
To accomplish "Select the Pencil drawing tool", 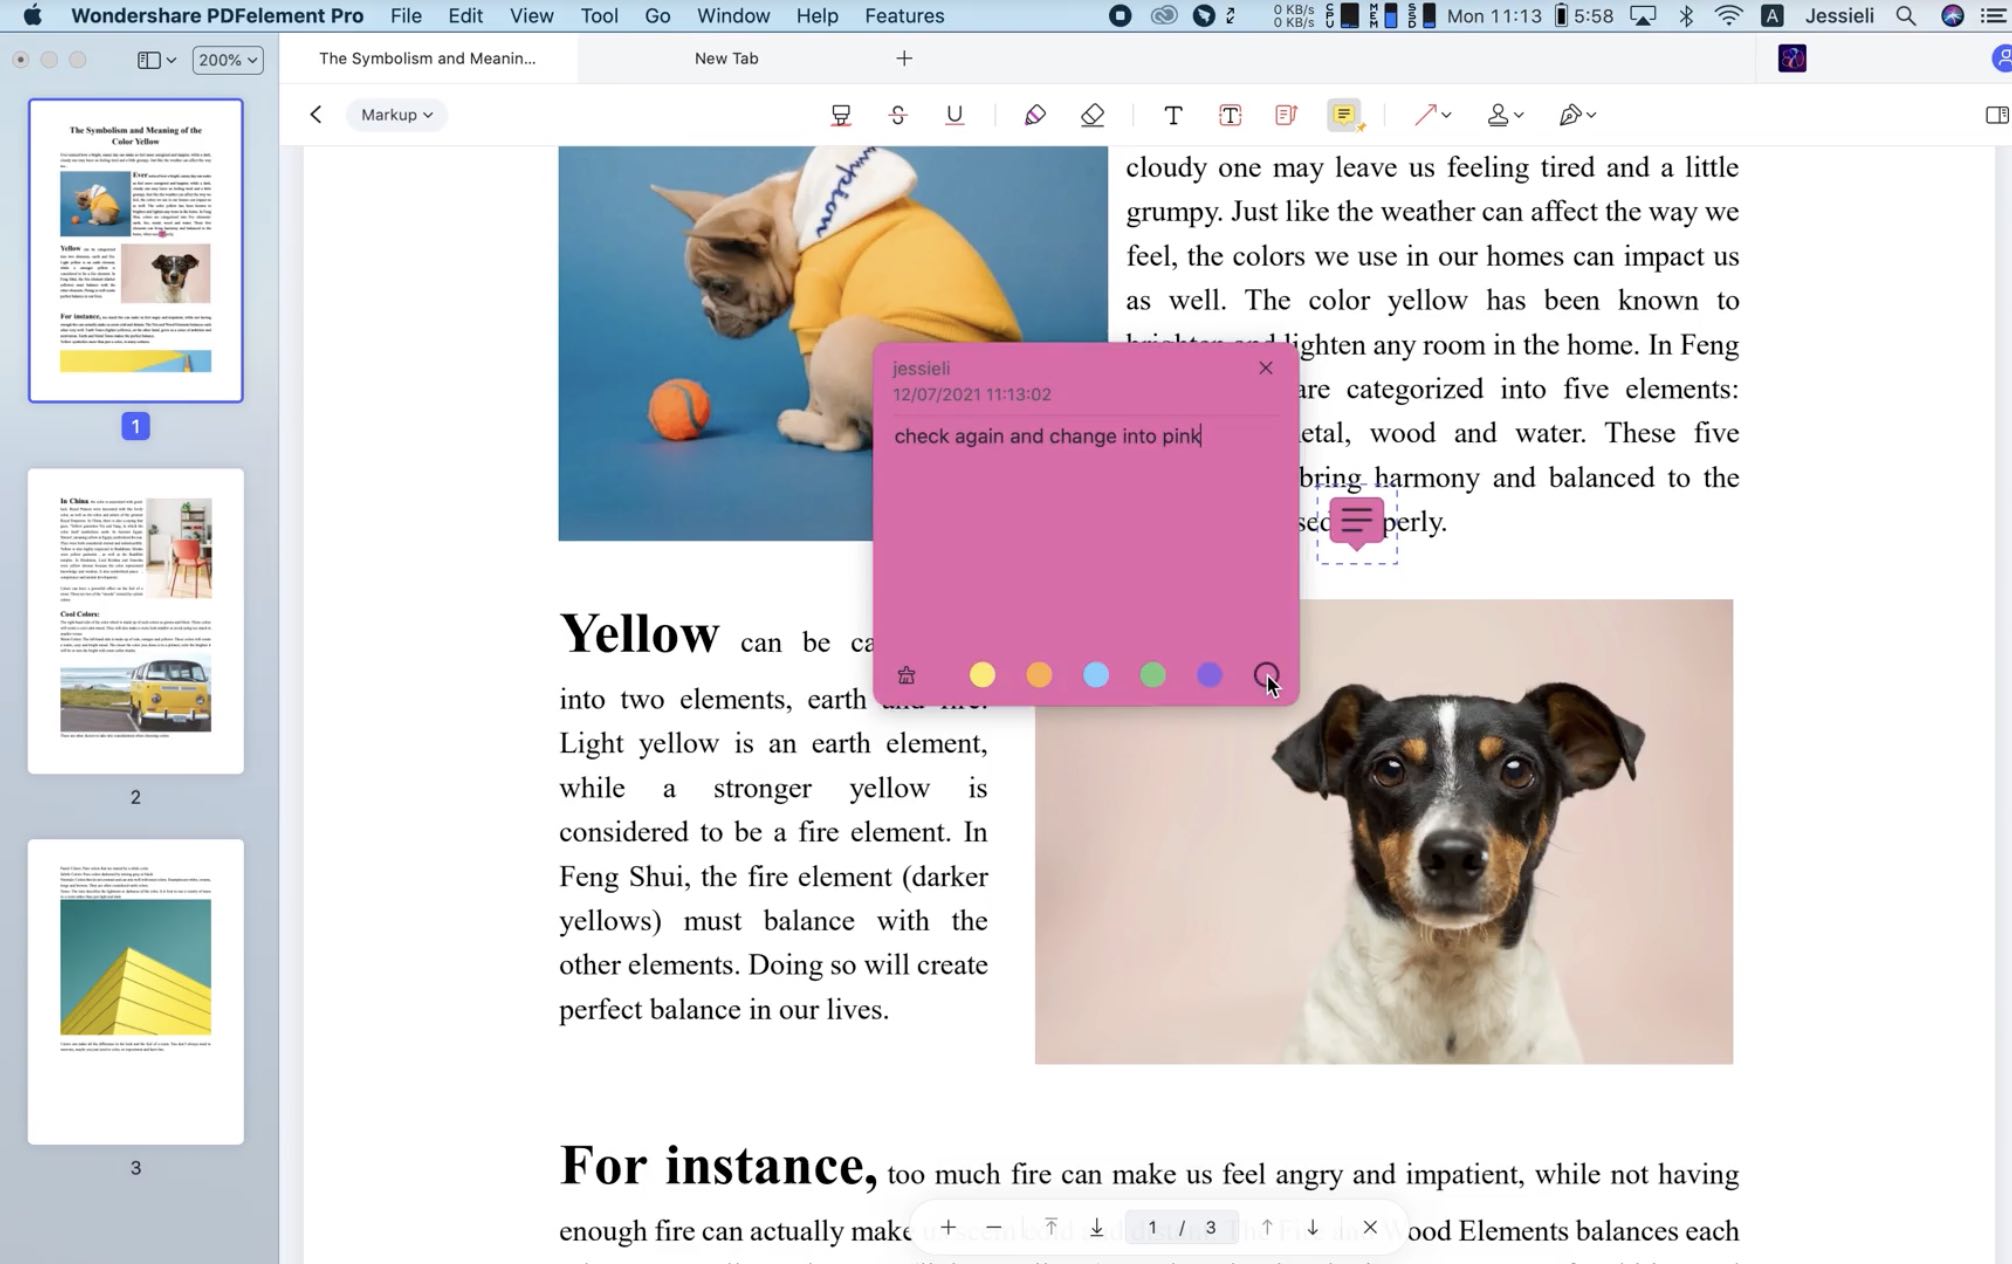I will pos(1035,115).
